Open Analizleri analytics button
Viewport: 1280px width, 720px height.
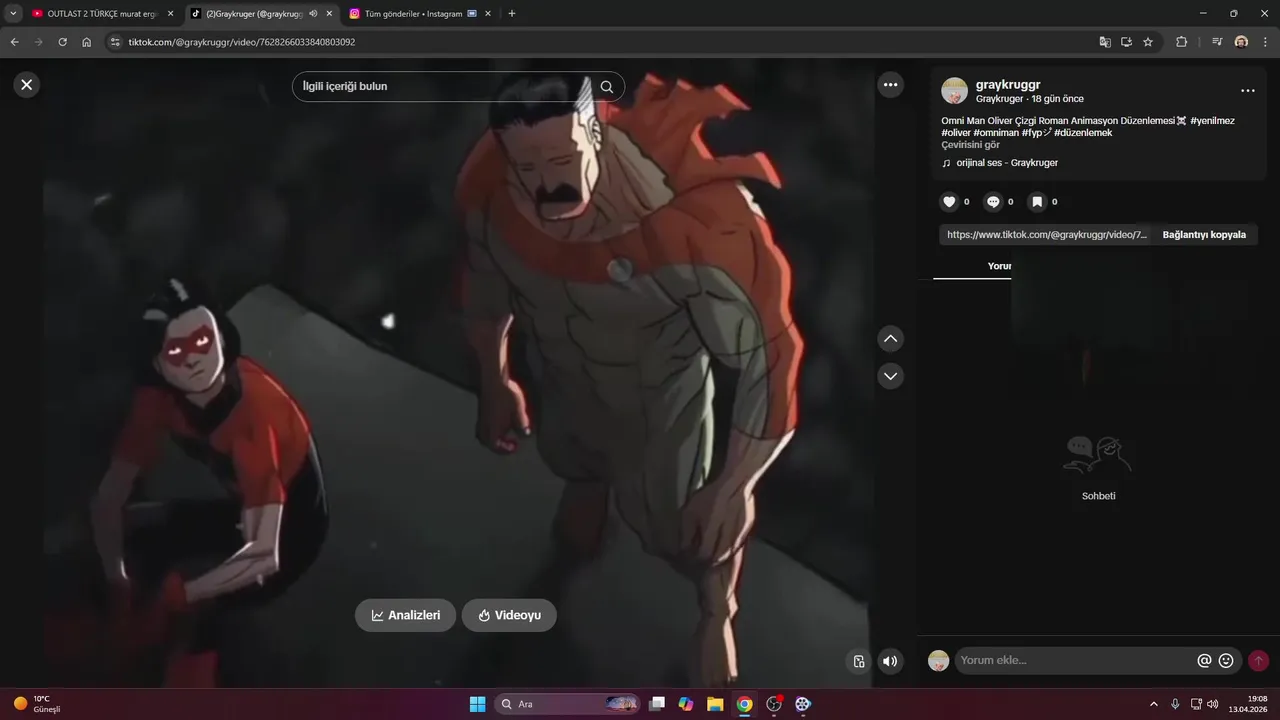[405, 615]
